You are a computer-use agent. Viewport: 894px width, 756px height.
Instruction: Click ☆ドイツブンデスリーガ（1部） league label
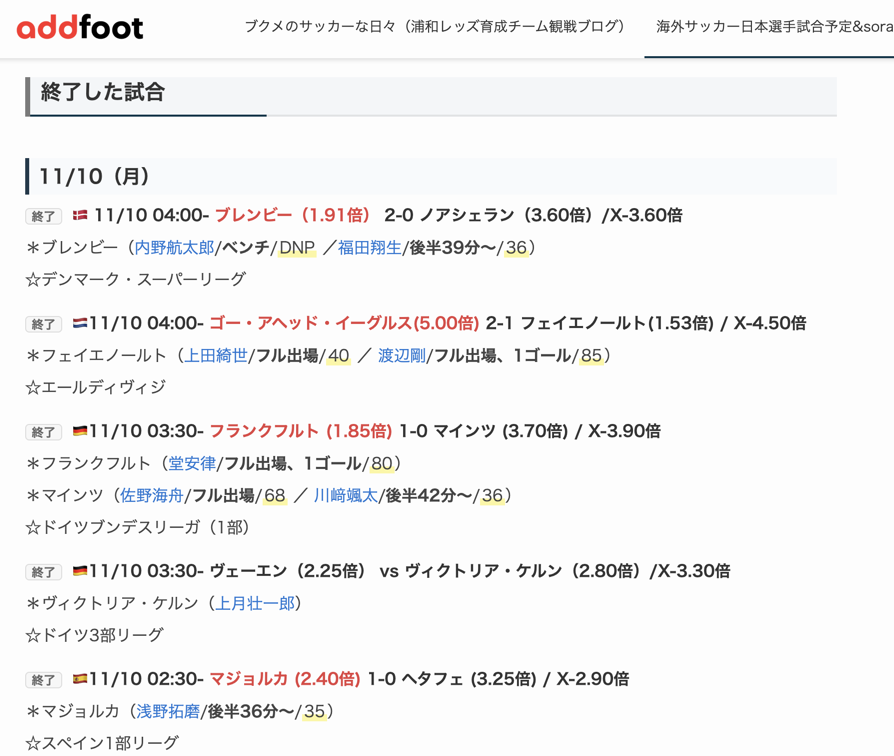tap(137, 527)
